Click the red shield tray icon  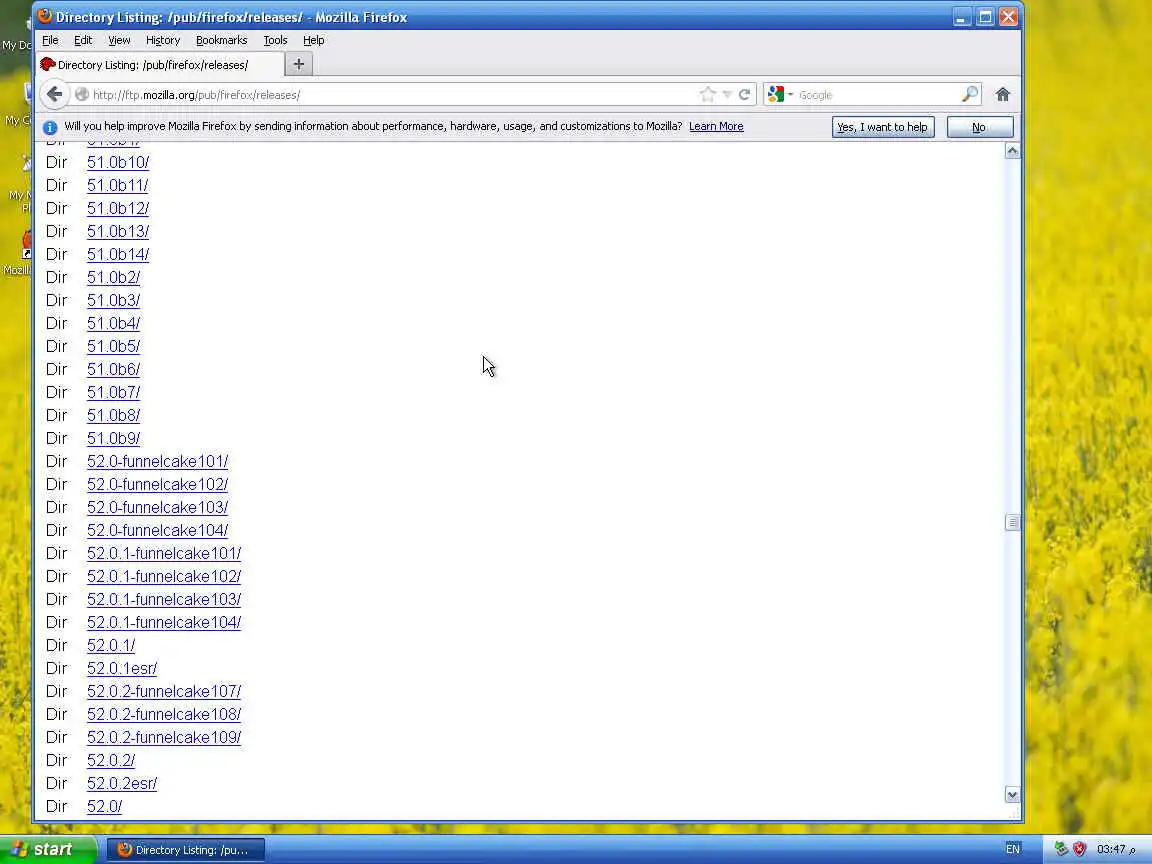click(1079, 849)
